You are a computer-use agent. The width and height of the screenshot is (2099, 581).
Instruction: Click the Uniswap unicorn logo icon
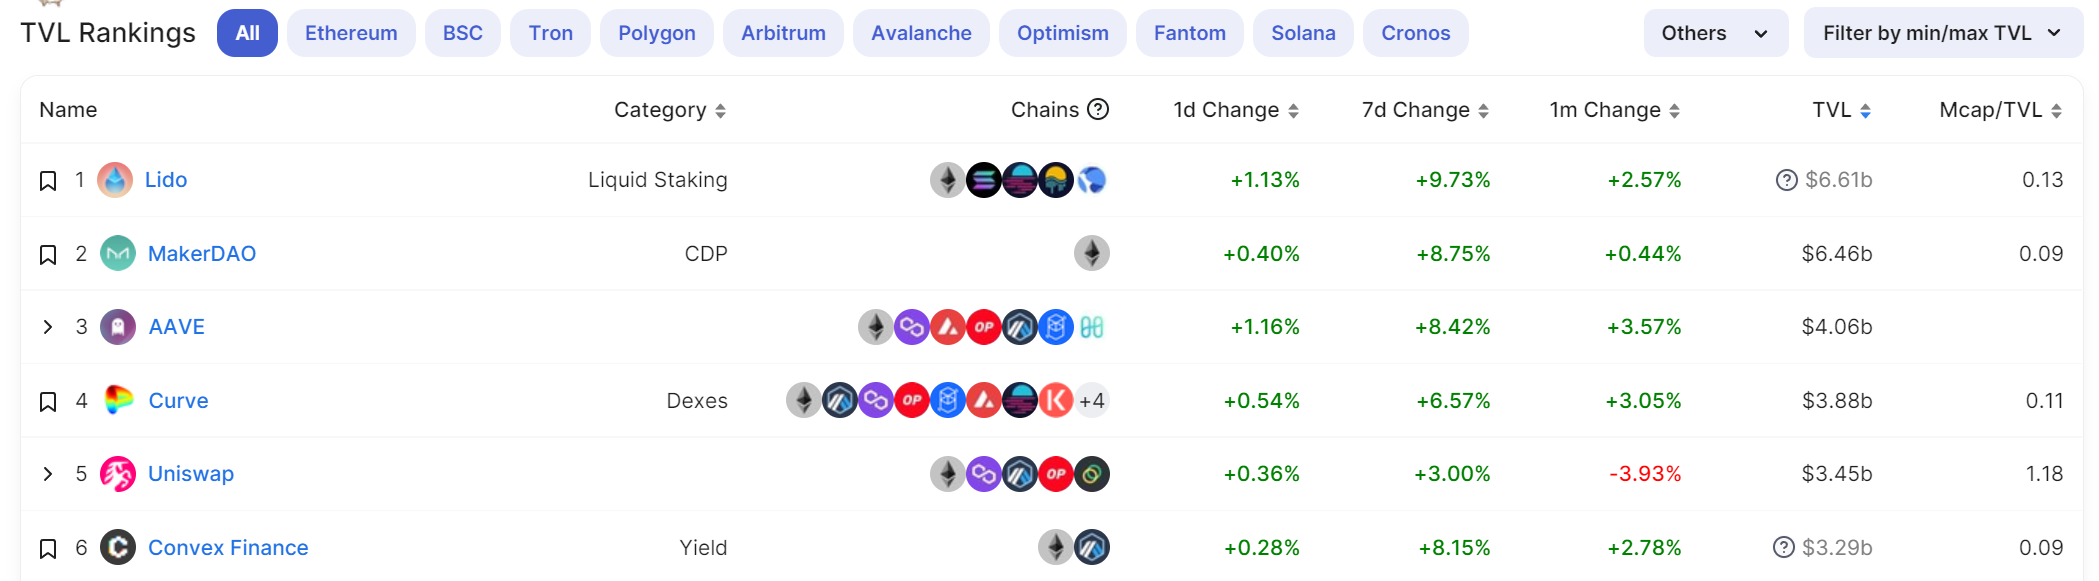(118, 474)
